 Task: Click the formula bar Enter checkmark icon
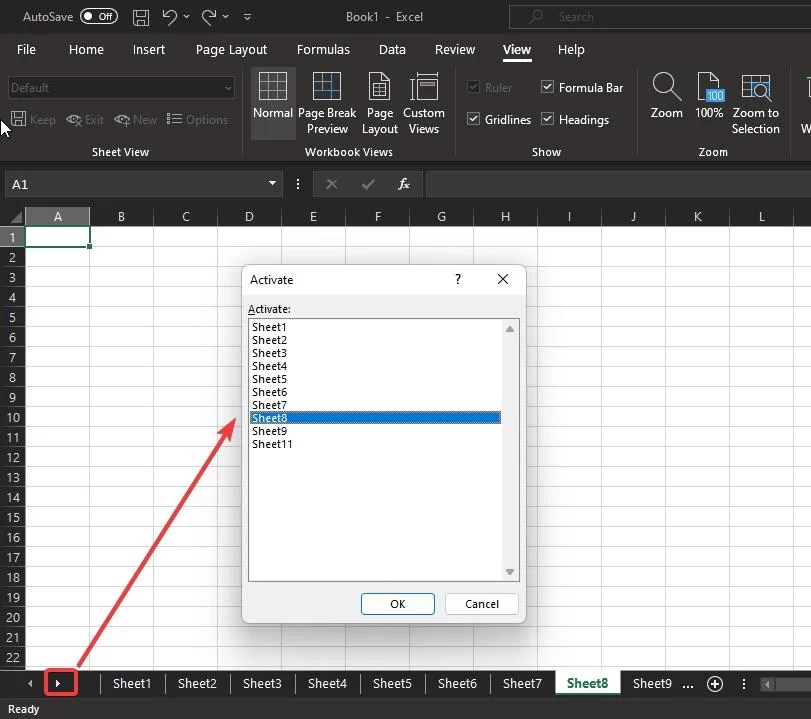coord(368,184)
